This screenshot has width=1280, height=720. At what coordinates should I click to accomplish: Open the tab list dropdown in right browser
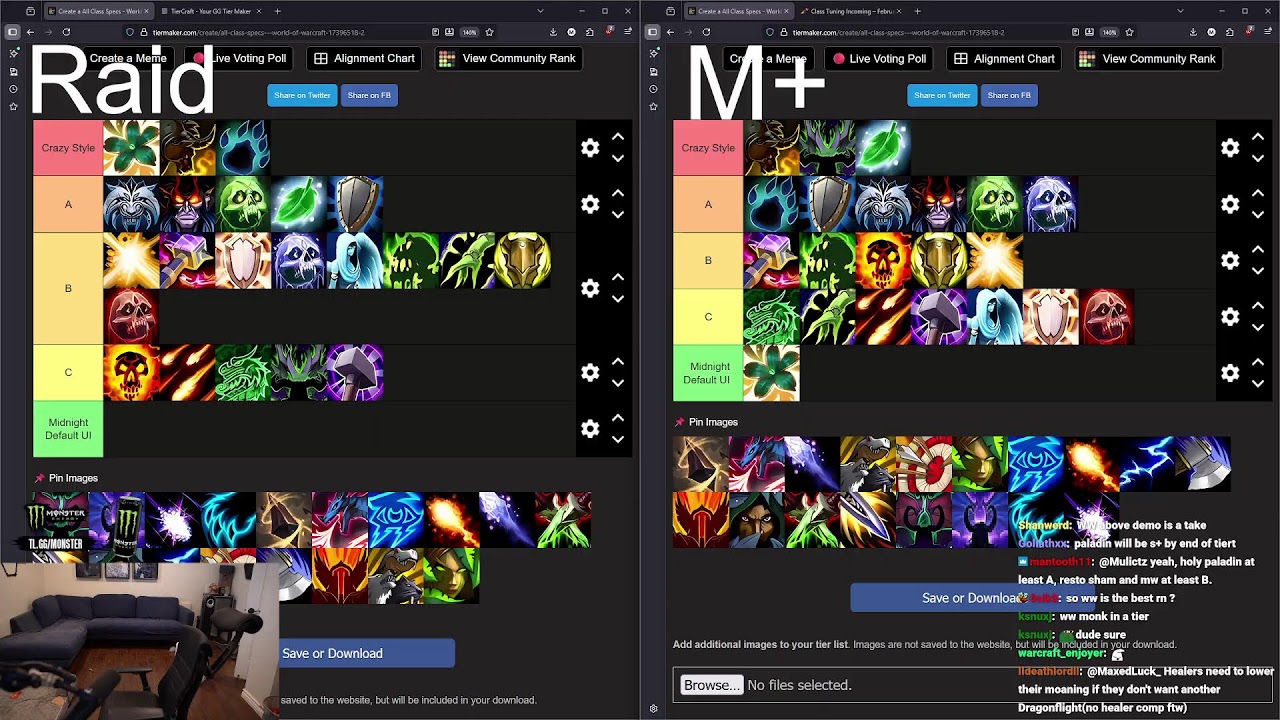pyautogui.click(x=1180, y=11)
